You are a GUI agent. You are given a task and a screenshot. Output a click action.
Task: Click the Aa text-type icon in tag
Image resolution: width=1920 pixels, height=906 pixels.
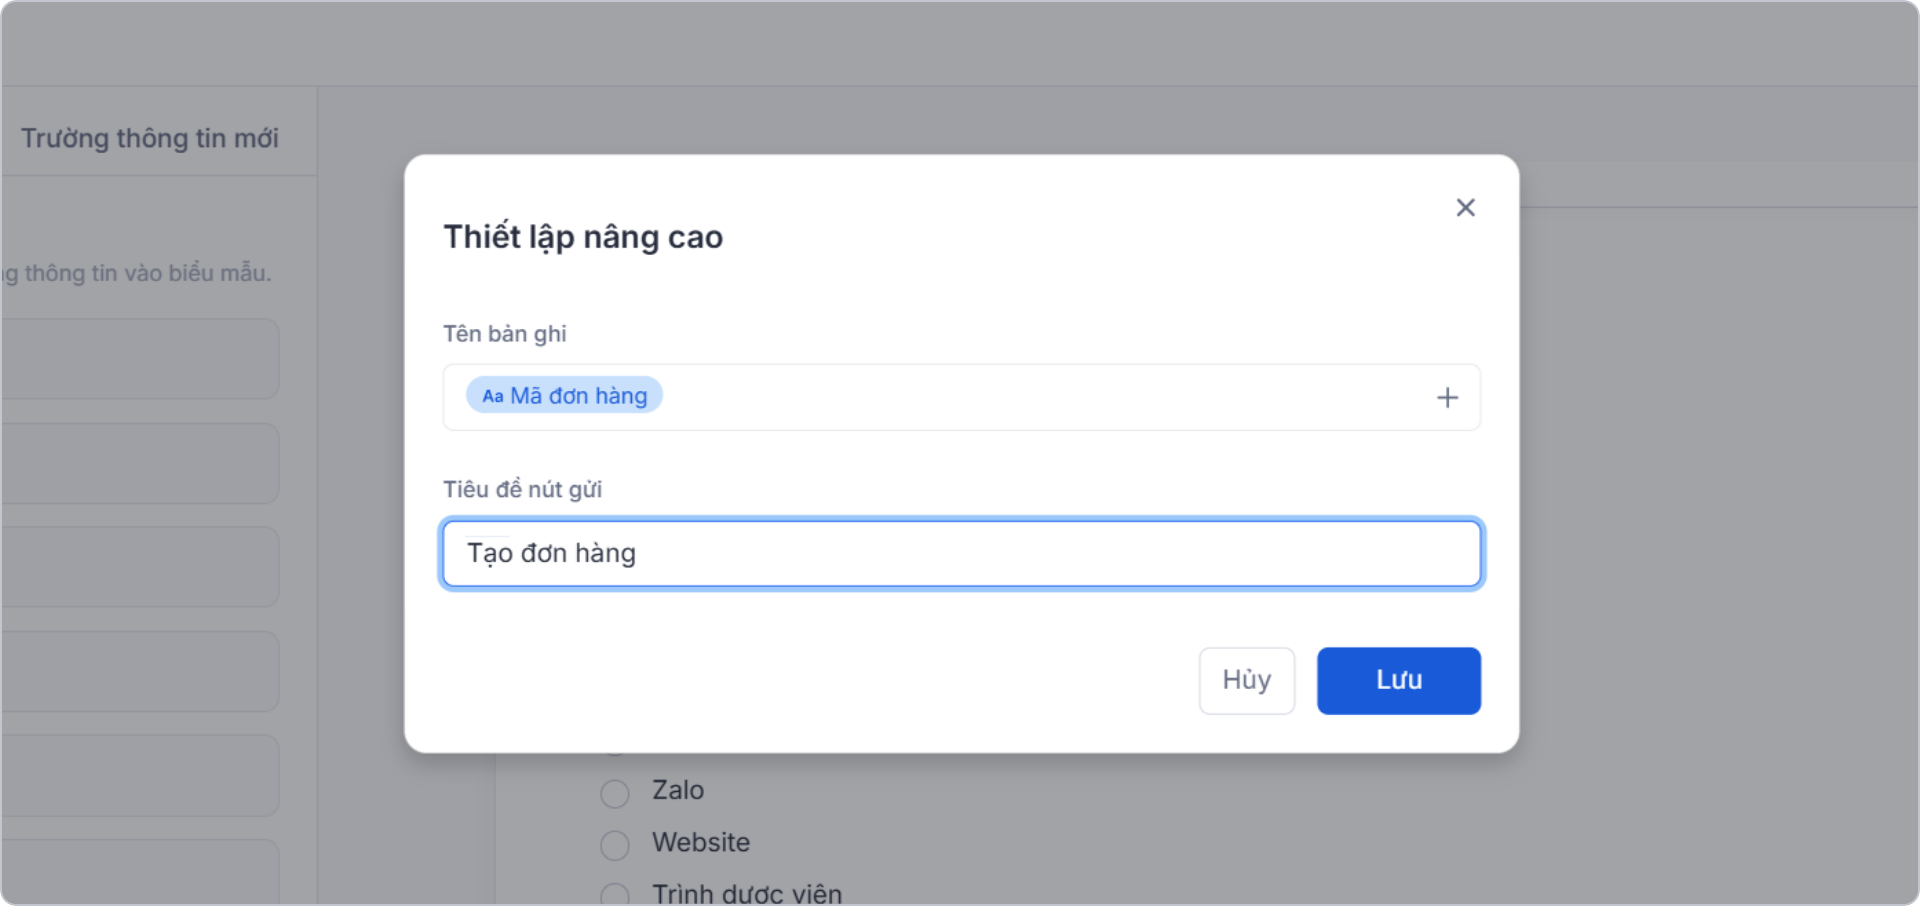(x=493, y=396)
